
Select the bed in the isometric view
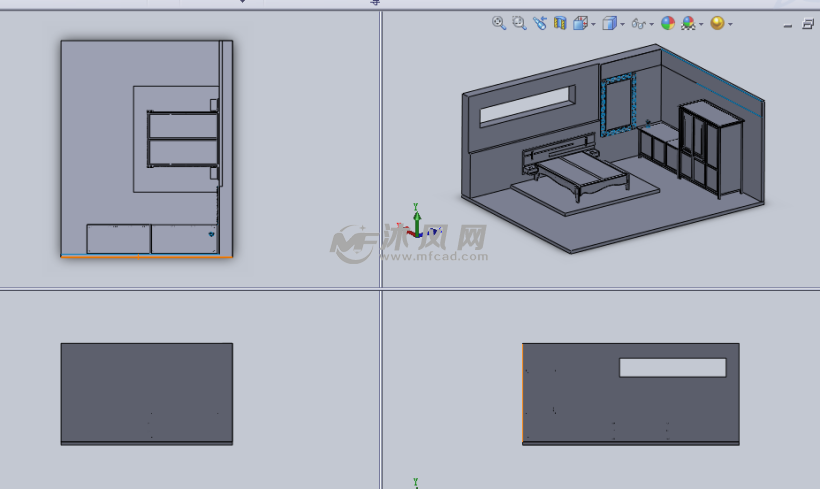click(x=580, y=172)
